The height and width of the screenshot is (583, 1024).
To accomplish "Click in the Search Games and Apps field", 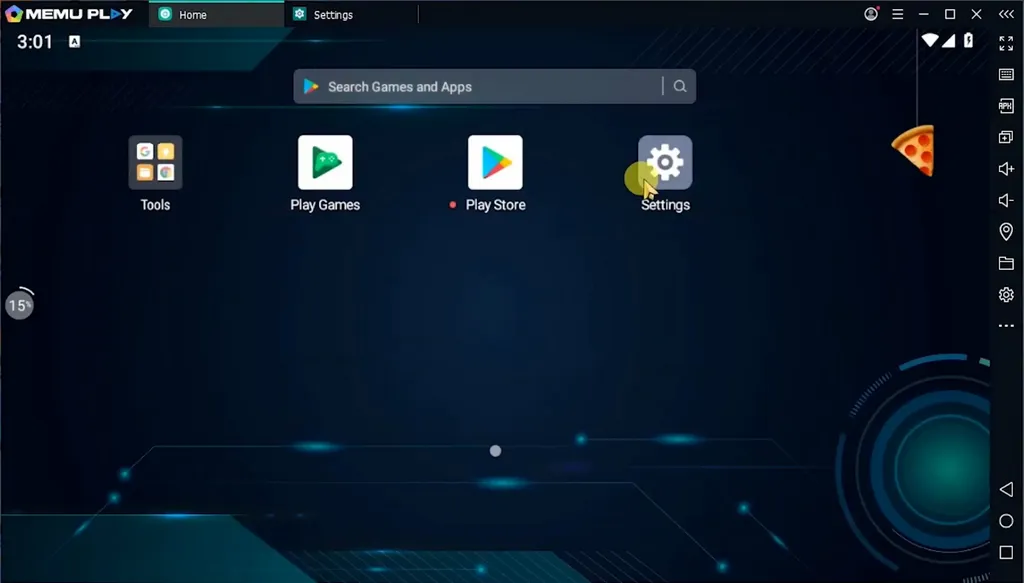I will click(x=494, y=86).
